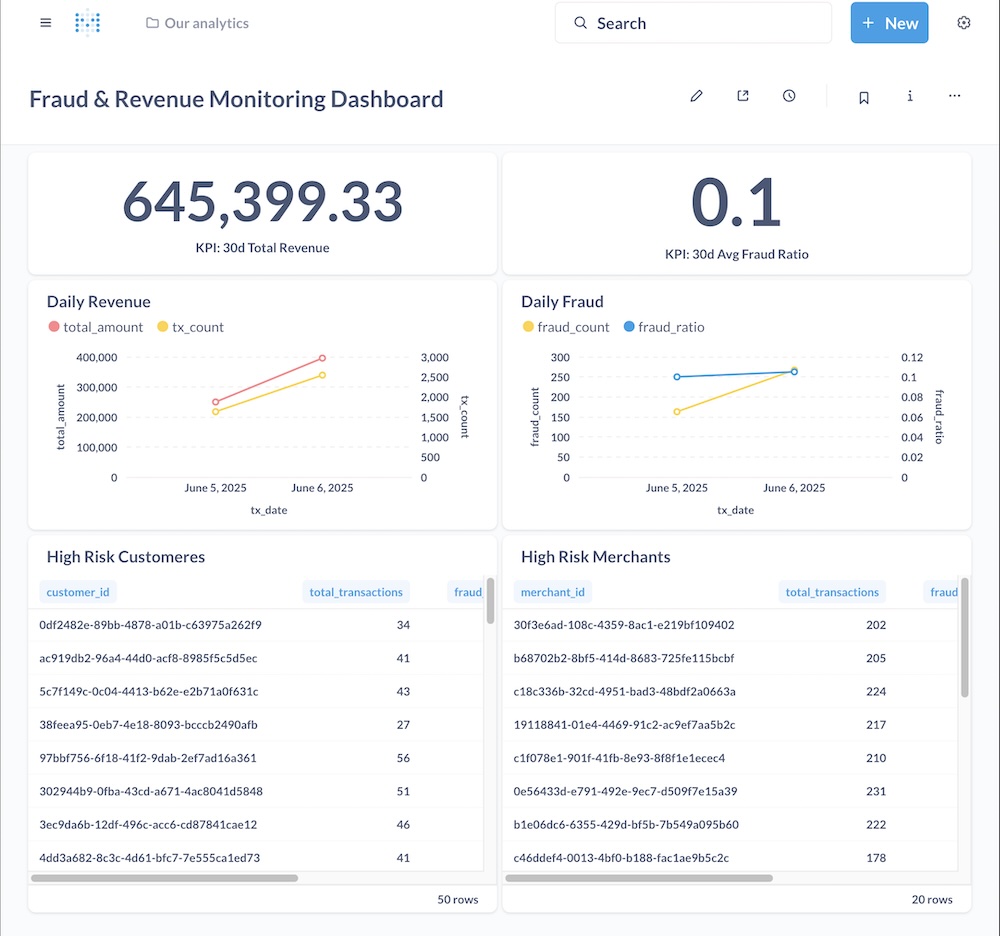Edit the dashboard using the pencil icon
This screenshot has width=1000, height=936.
point(697,95)
